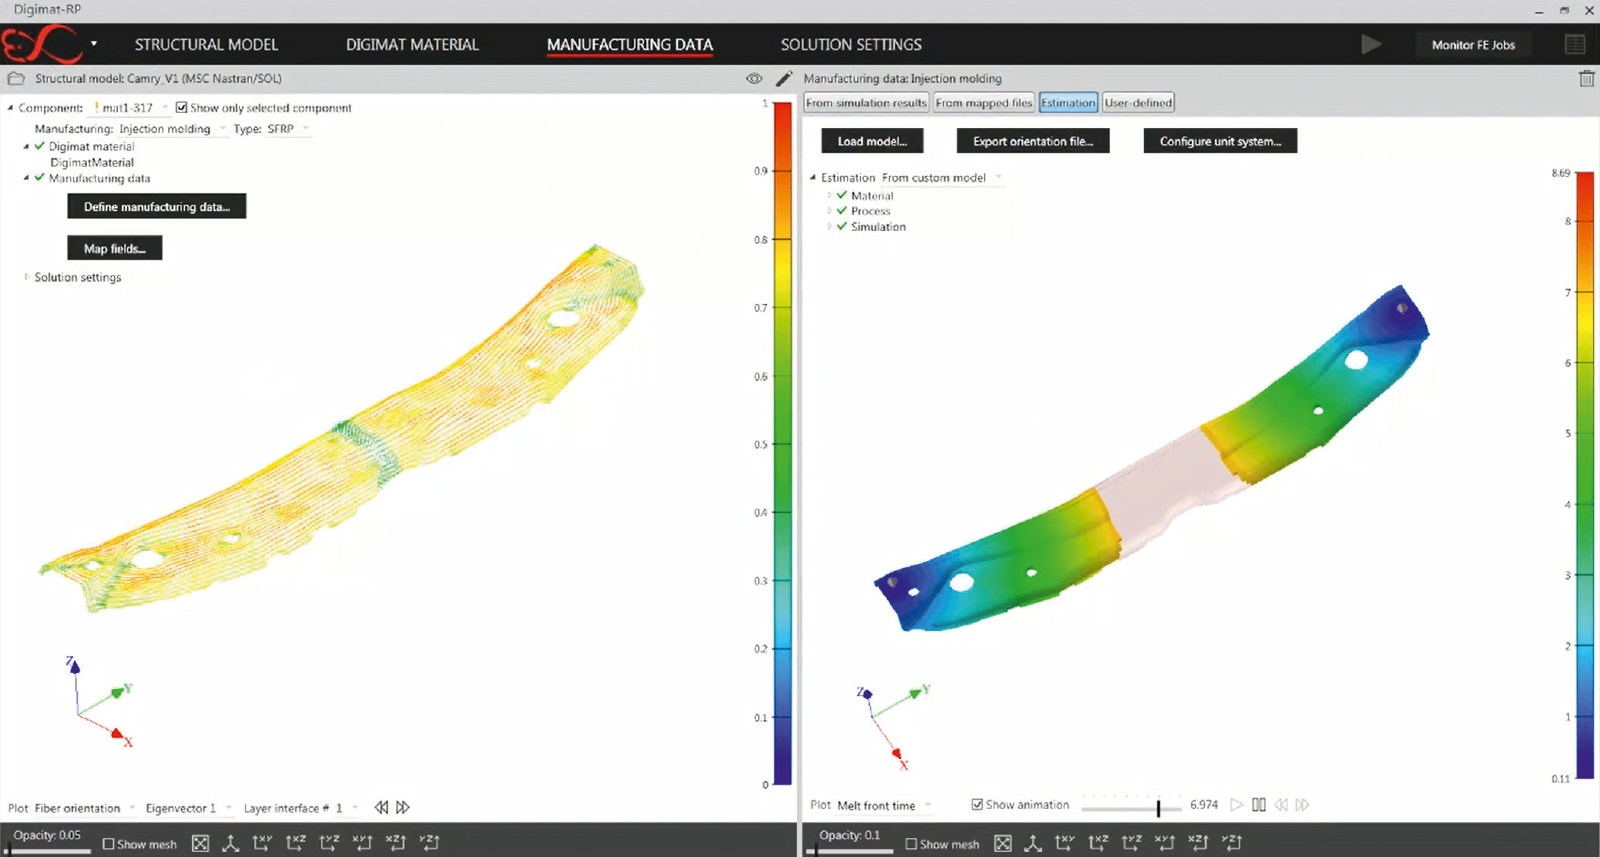Set reversed XY view in left viewer
Viewport: 1600px width, 857px height.
(x=362, y=843)
